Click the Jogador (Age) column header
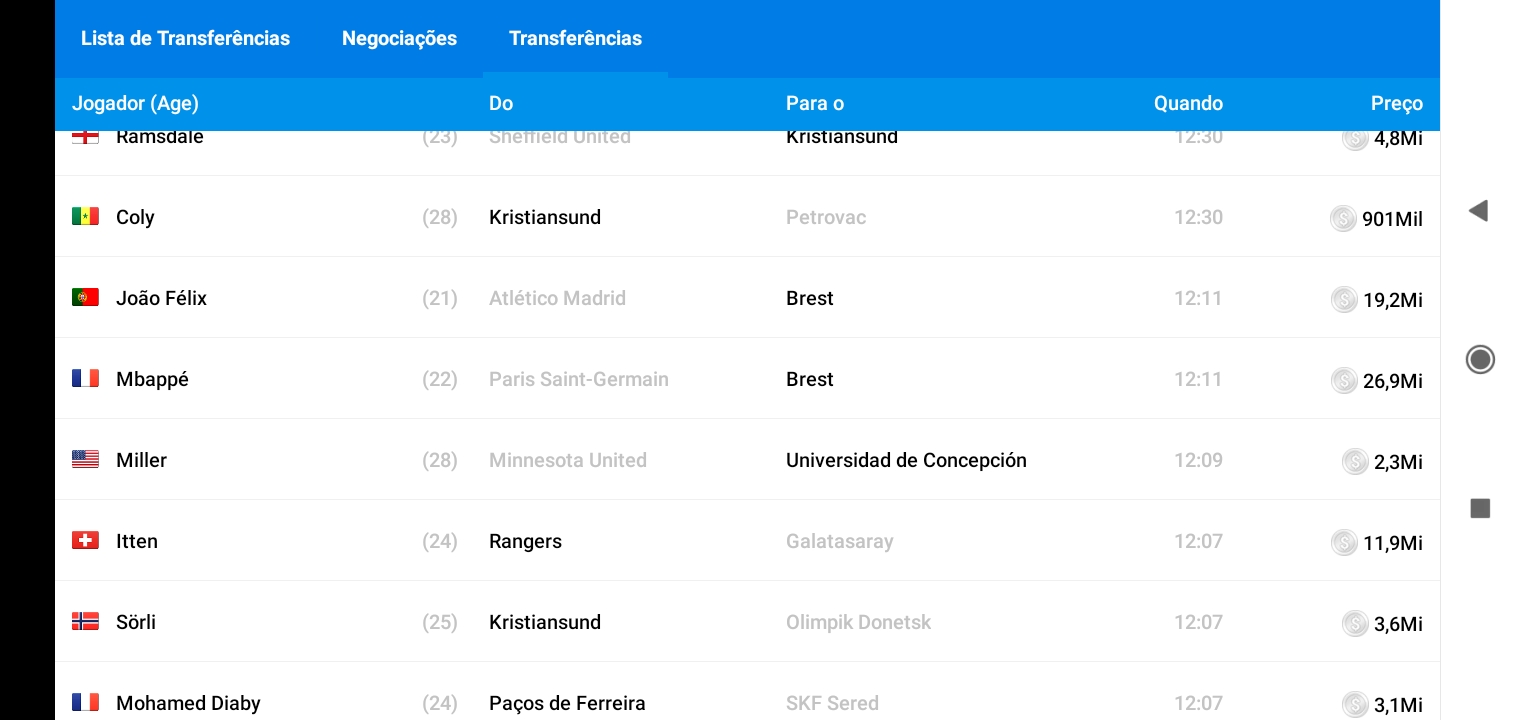 click(x=135, y=104)
